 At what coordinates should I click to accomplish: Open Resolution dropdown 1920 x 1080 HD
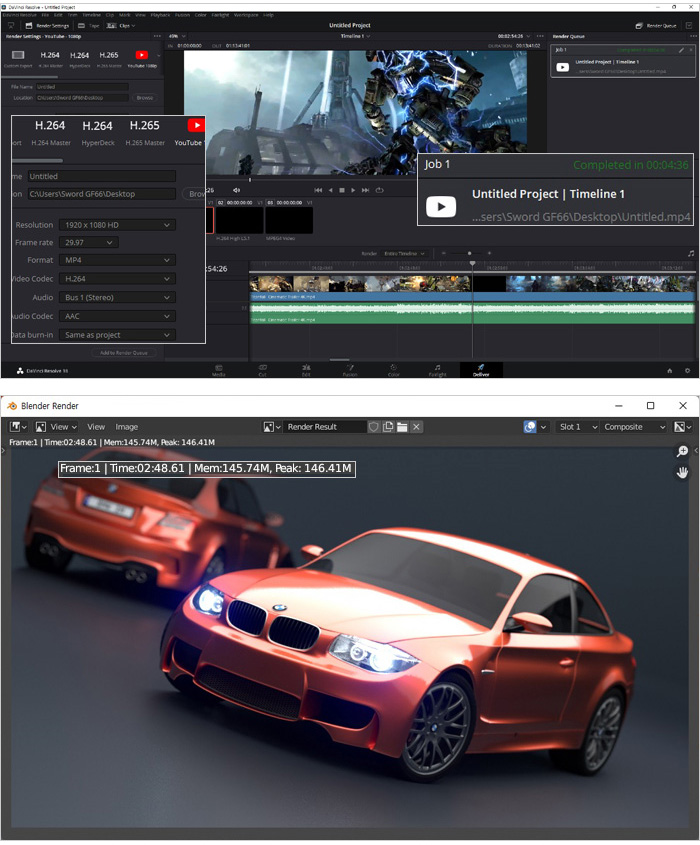[117, 225]
